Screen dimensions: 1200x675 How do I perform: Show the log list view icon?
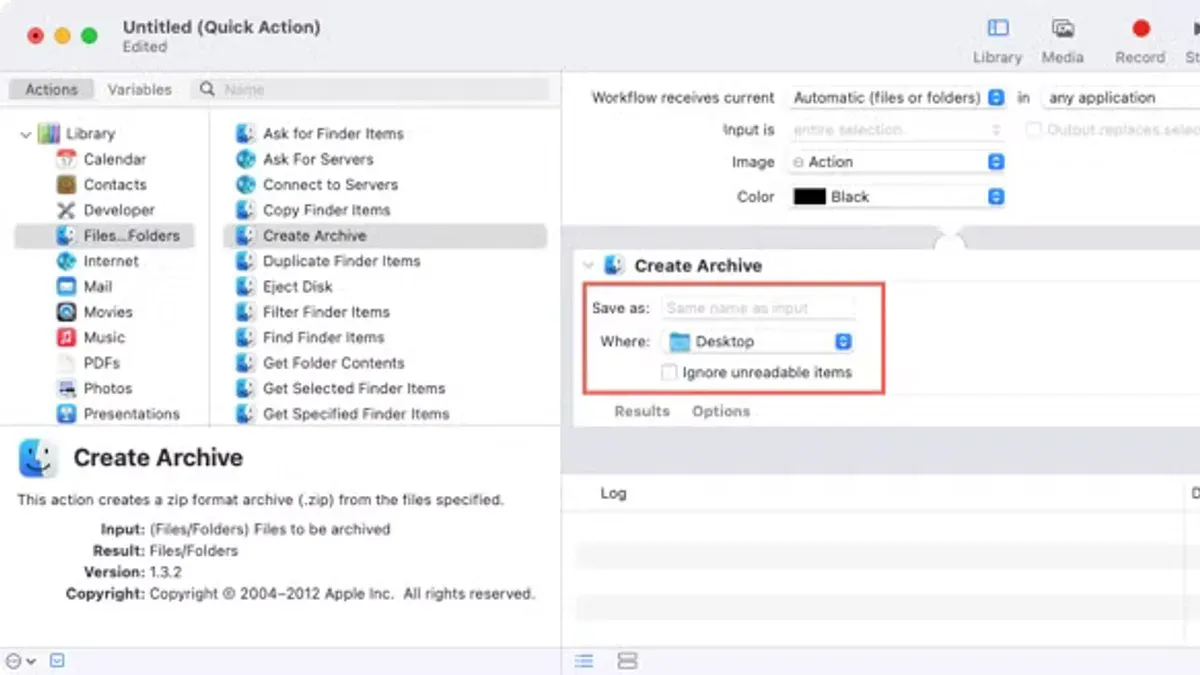(584, 661)
